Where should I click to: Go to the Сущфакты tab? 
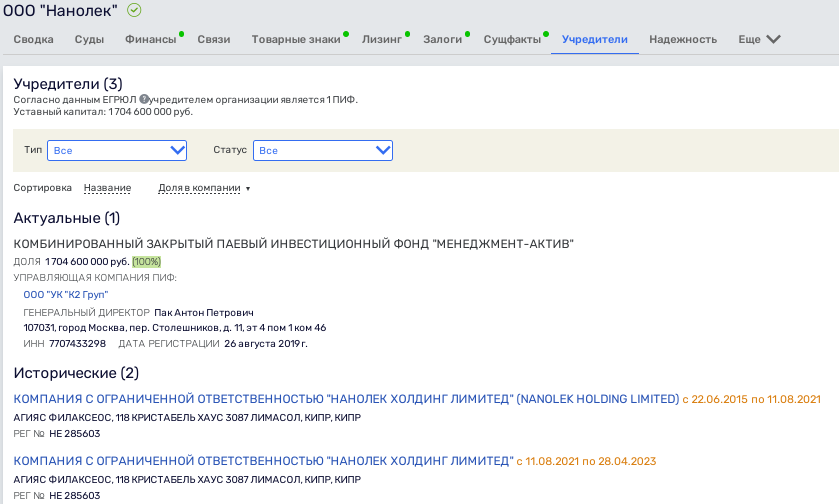point(512,39)
